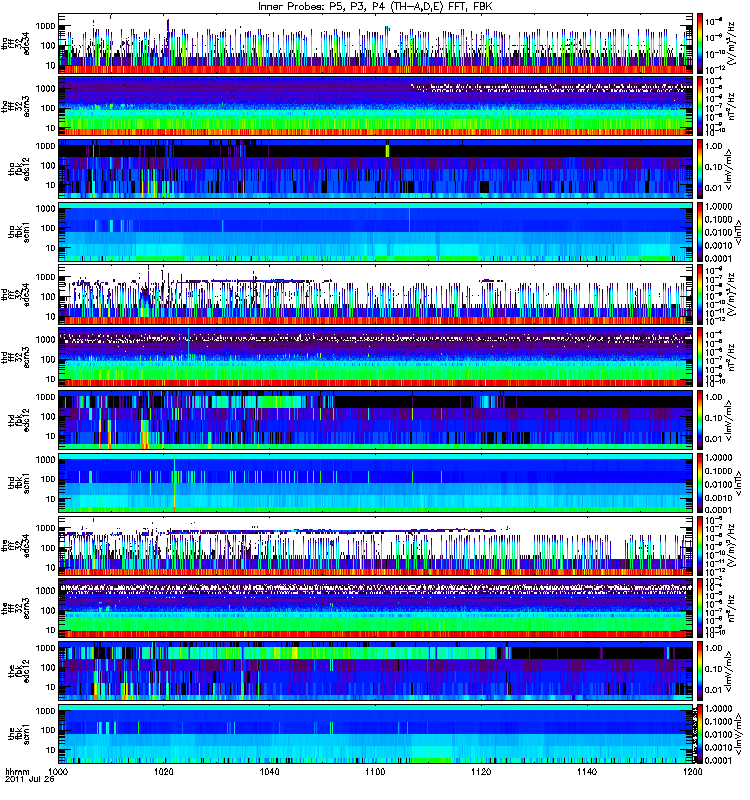Click the '0.0001' value on thd fbk scm1 color bar
Image resolution: width=750 pixels, height=800 pixels.
(719, 510)
